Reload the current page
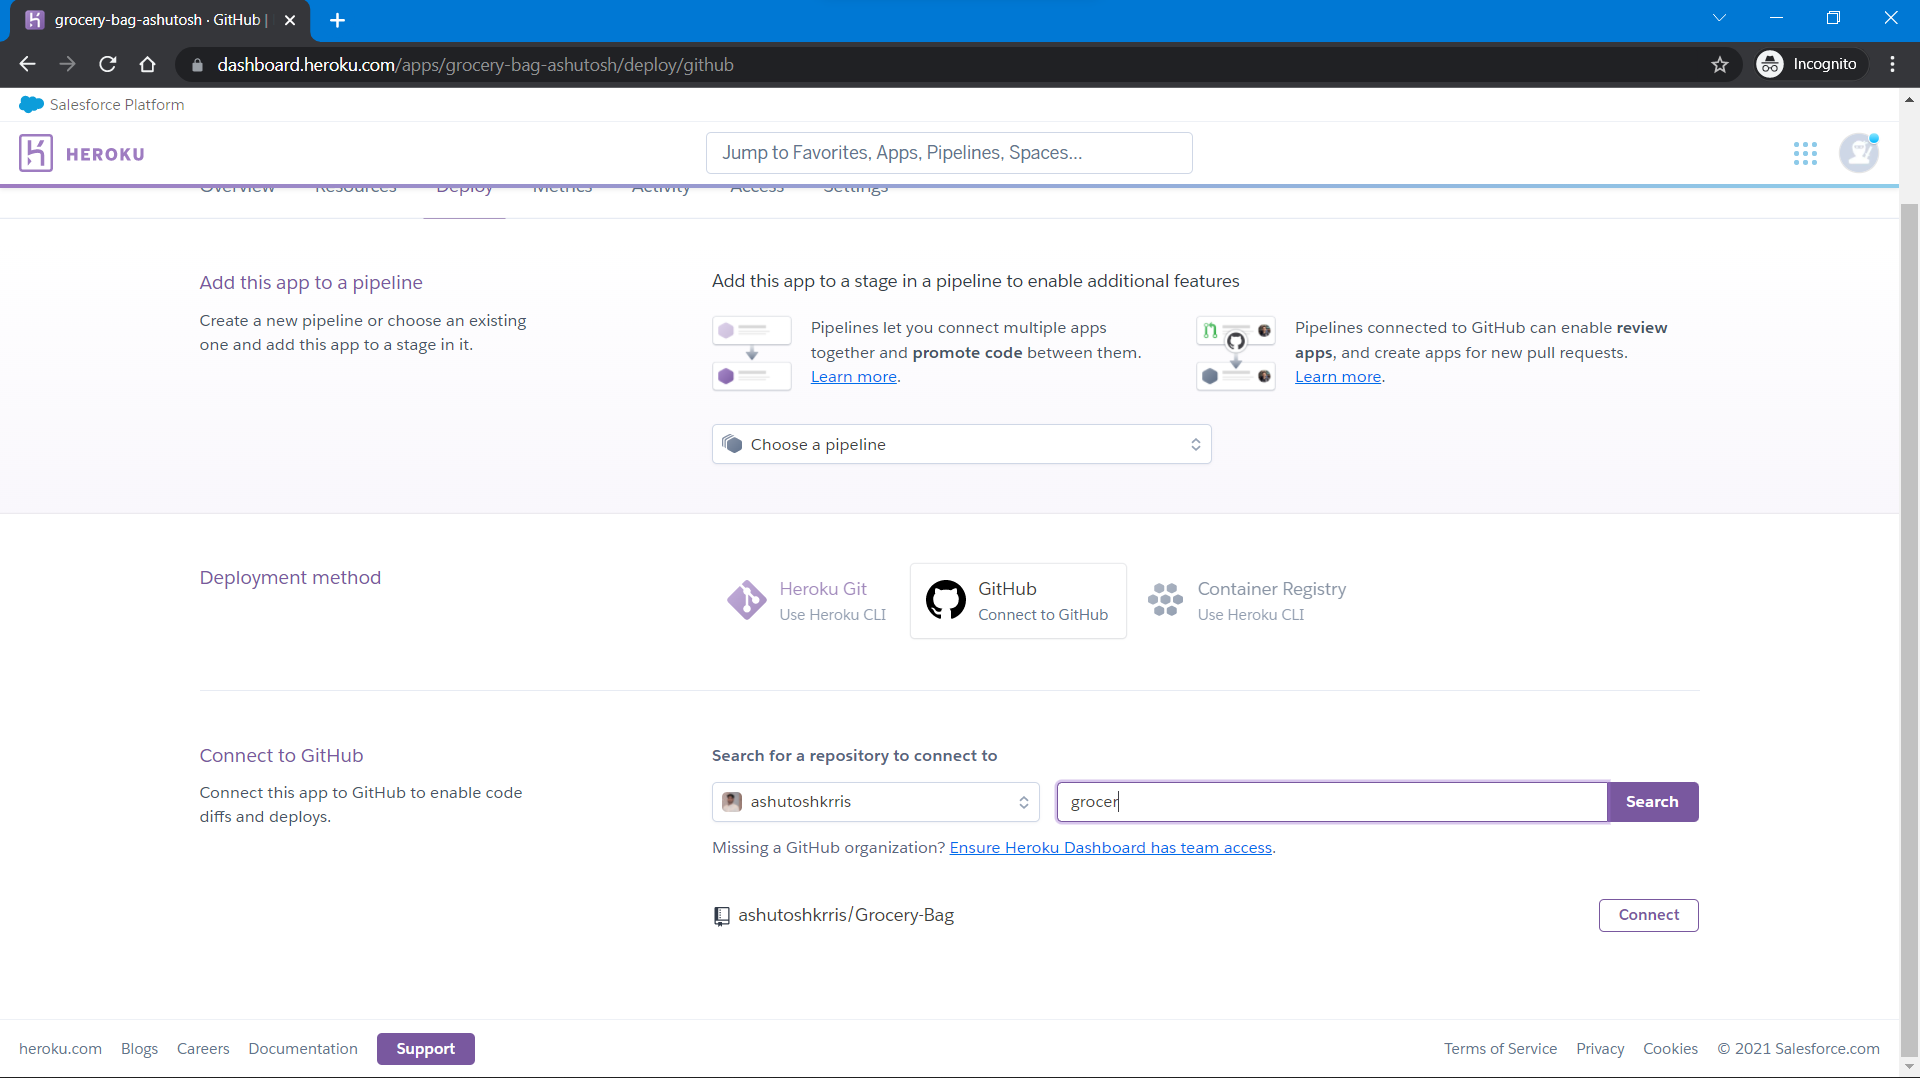The height and width of the screenshot is (1078, 1920). coord(108,64)
